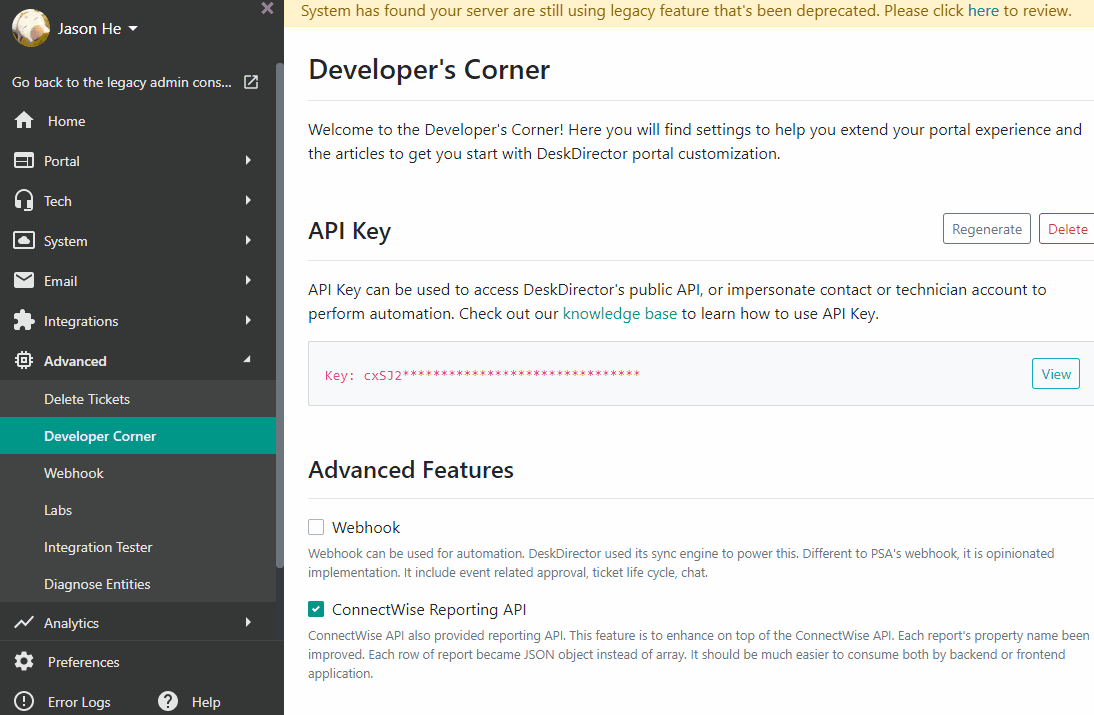Expand the Tech menu arrow
1094x715 pixels.
[x=248, y=200]
